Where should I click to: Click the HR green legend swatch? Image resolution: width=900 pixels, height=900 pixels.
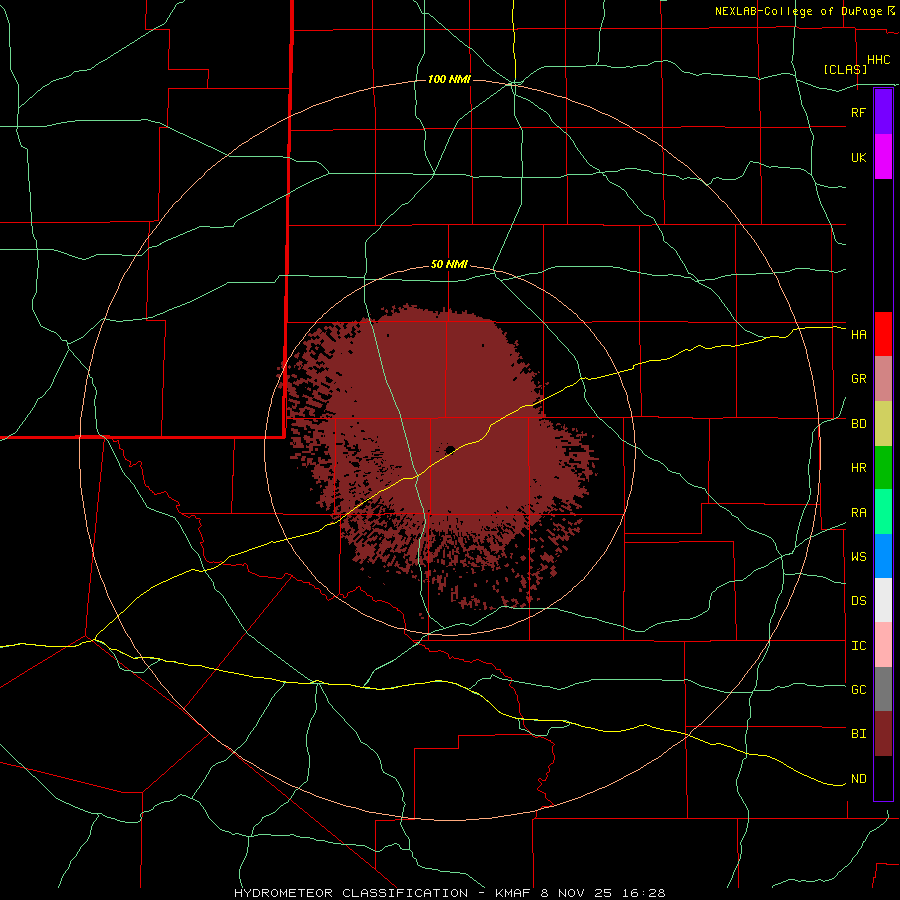pos(883,468)
